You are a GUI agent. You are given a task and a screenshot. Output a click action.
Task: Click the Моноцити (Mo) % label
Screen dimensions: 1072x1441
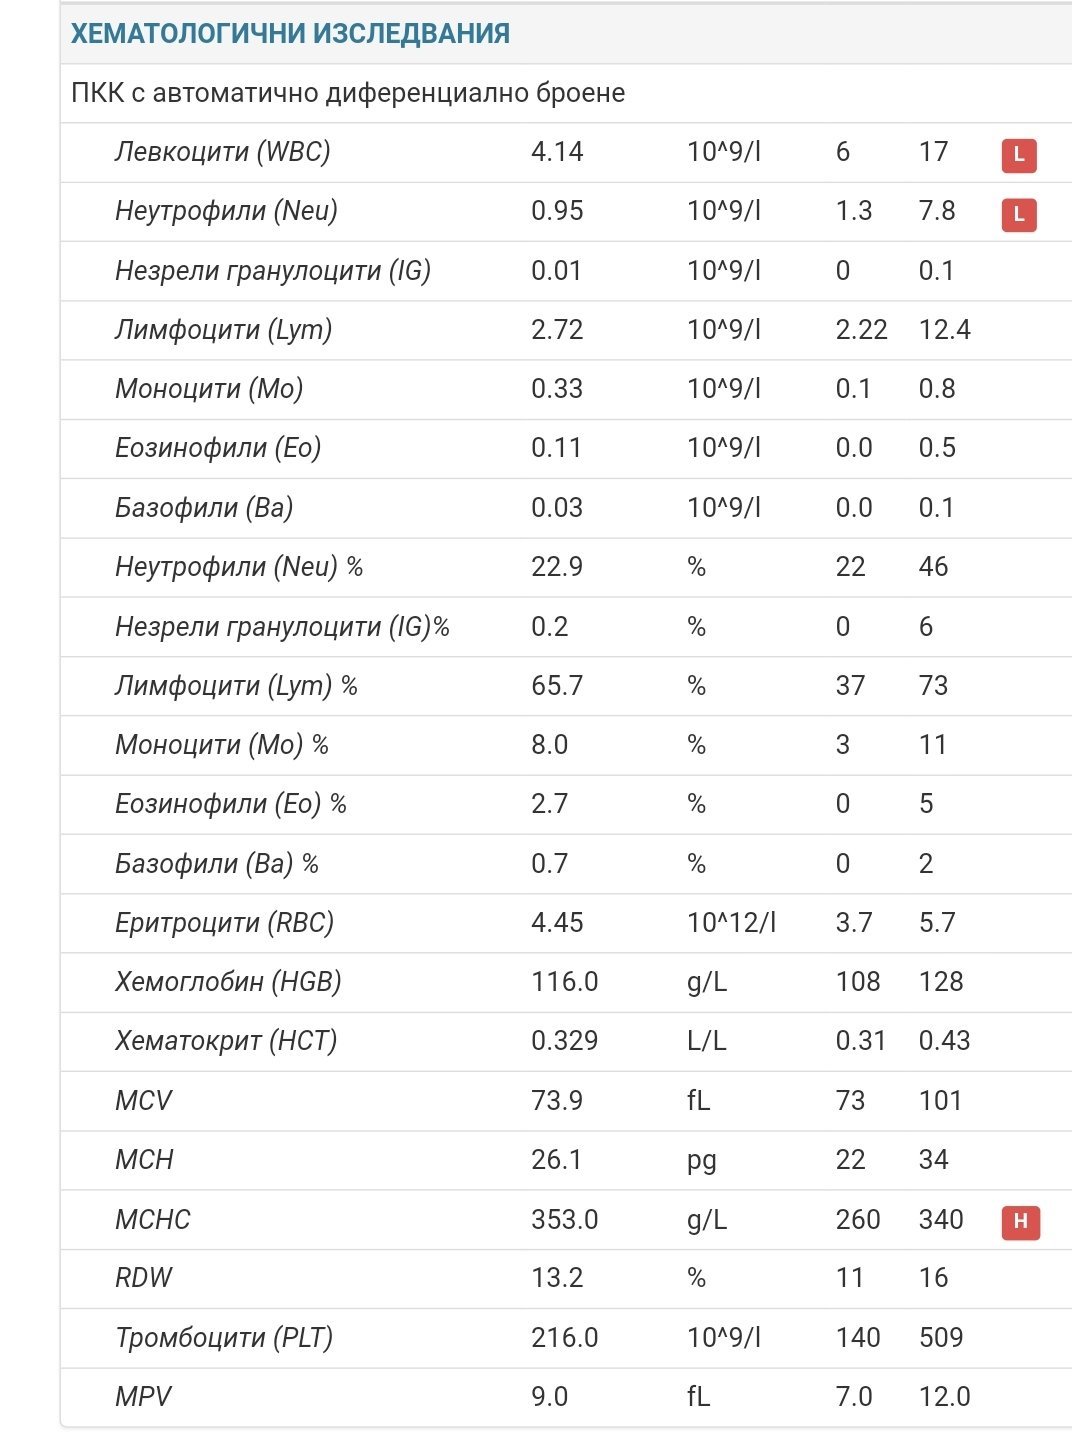(x=222, y=745)
